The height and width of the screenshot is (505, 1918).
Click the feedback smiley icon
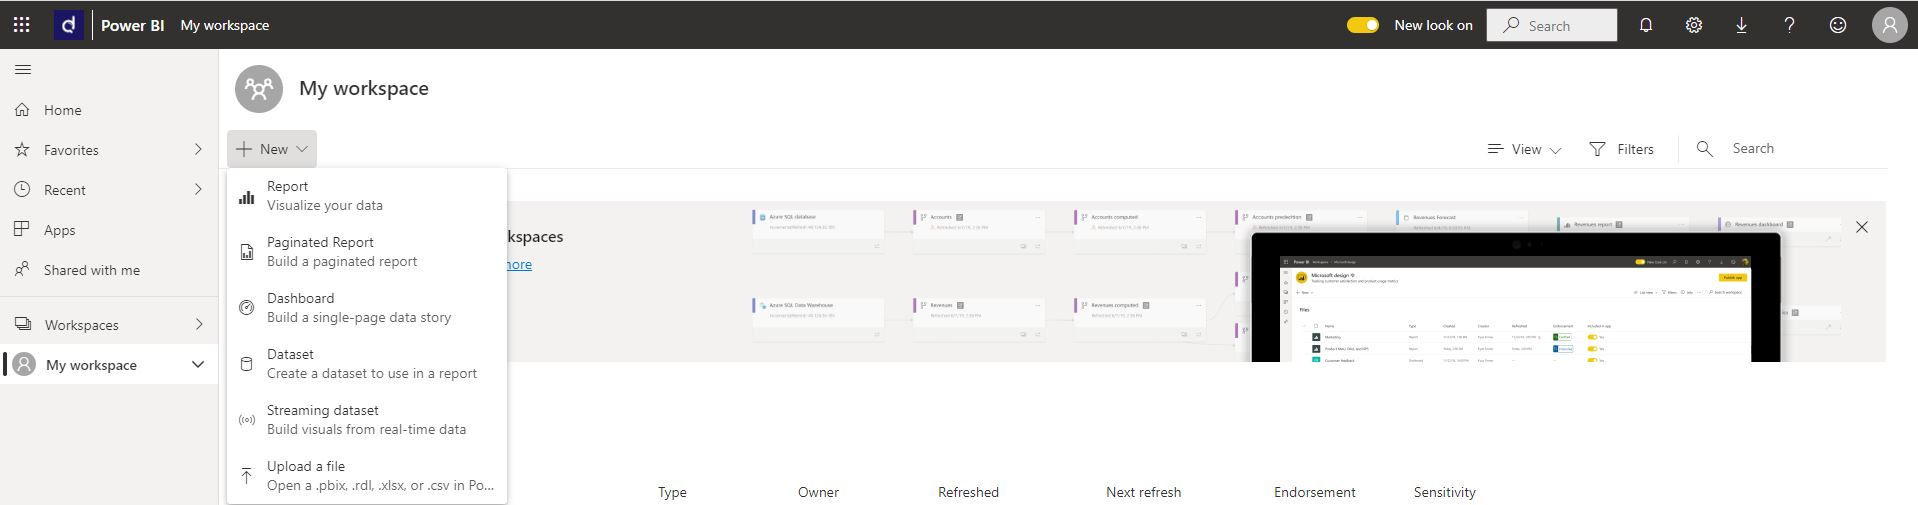click(x=1837, y=25)
